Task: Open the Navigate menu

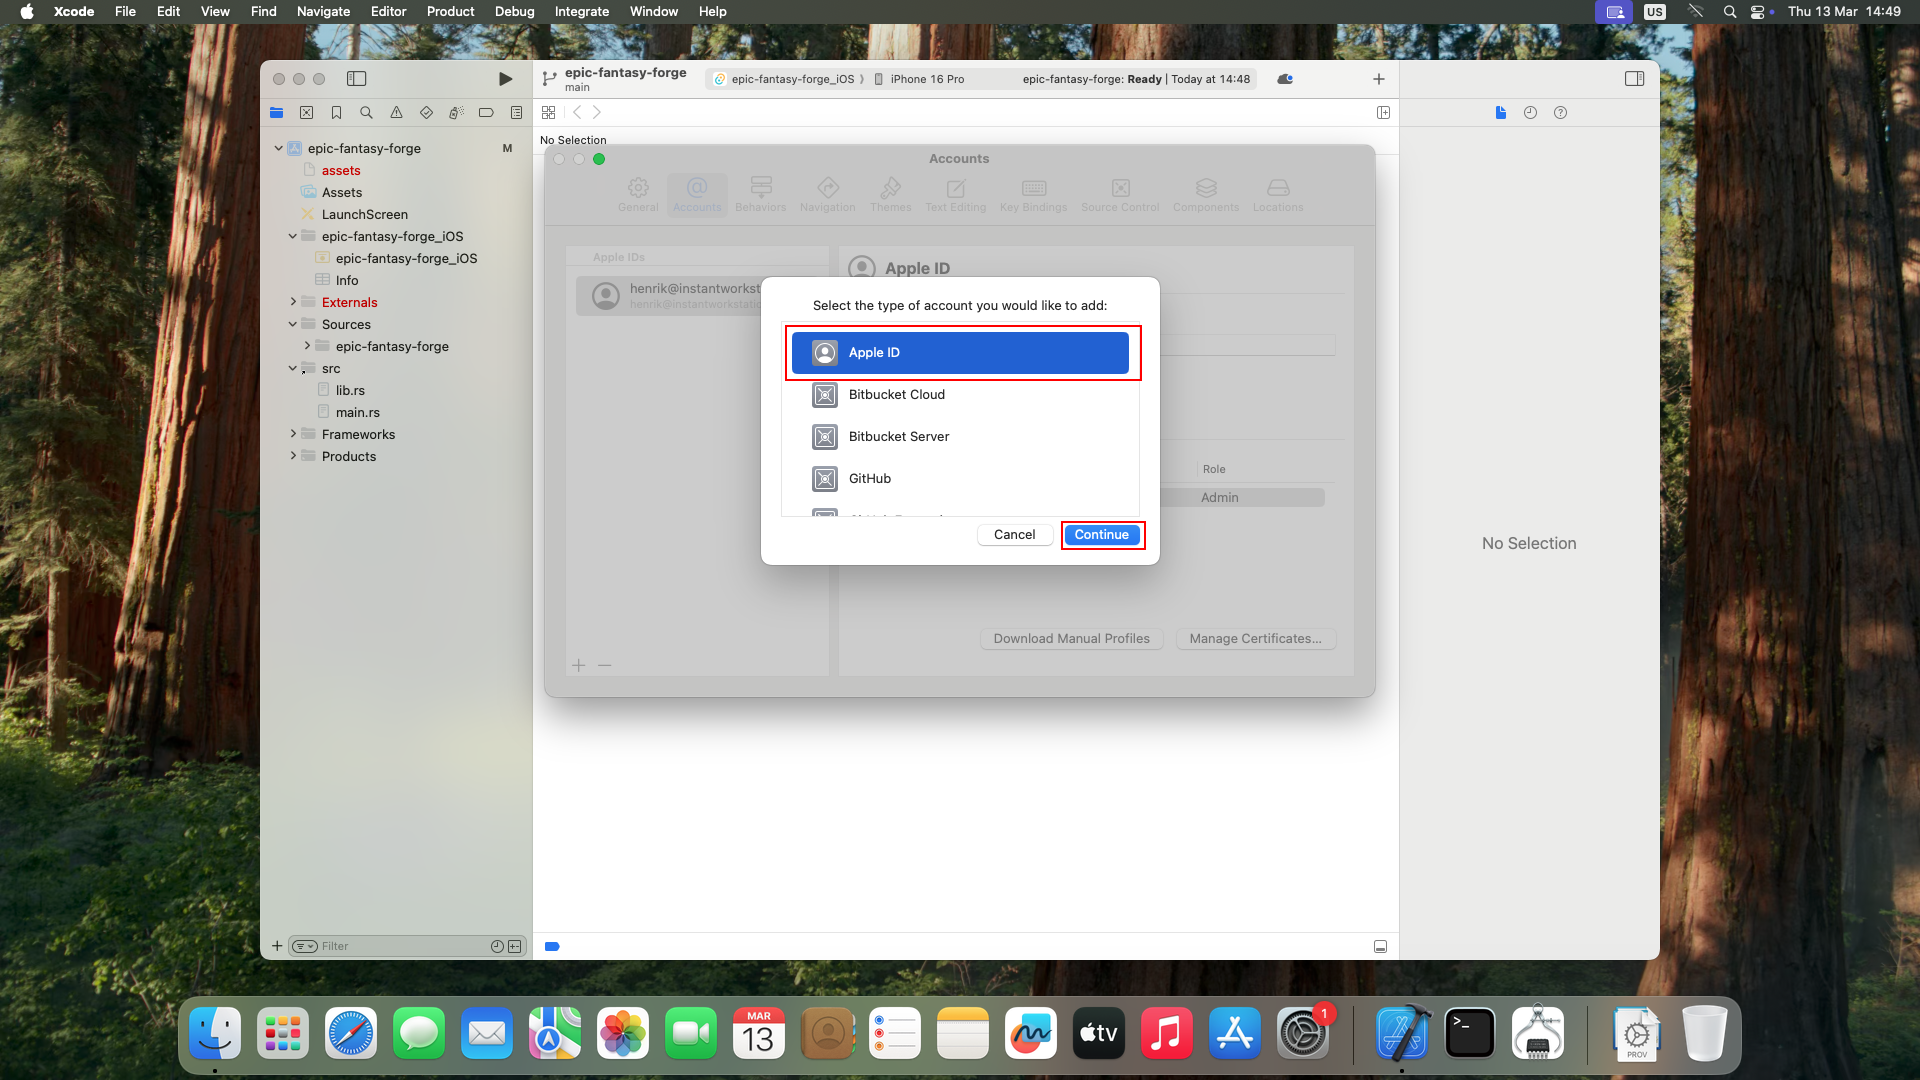Action: coord(323,11)
